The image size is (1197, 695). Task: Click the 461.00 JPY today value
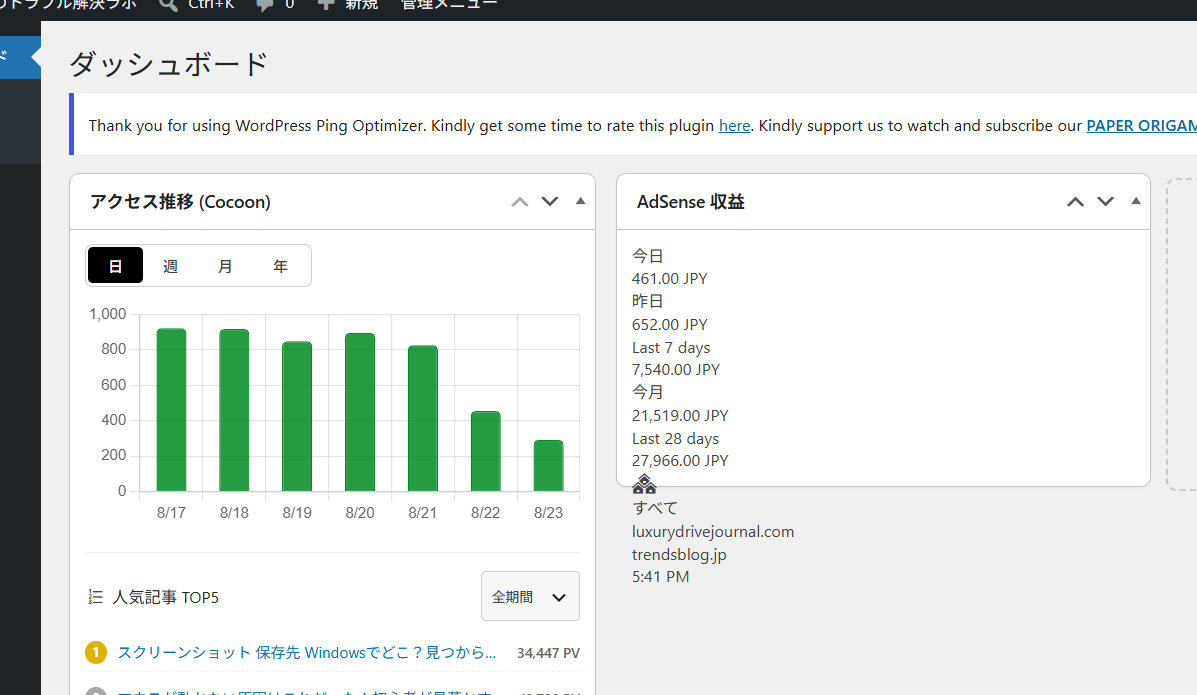click(669, 279)
